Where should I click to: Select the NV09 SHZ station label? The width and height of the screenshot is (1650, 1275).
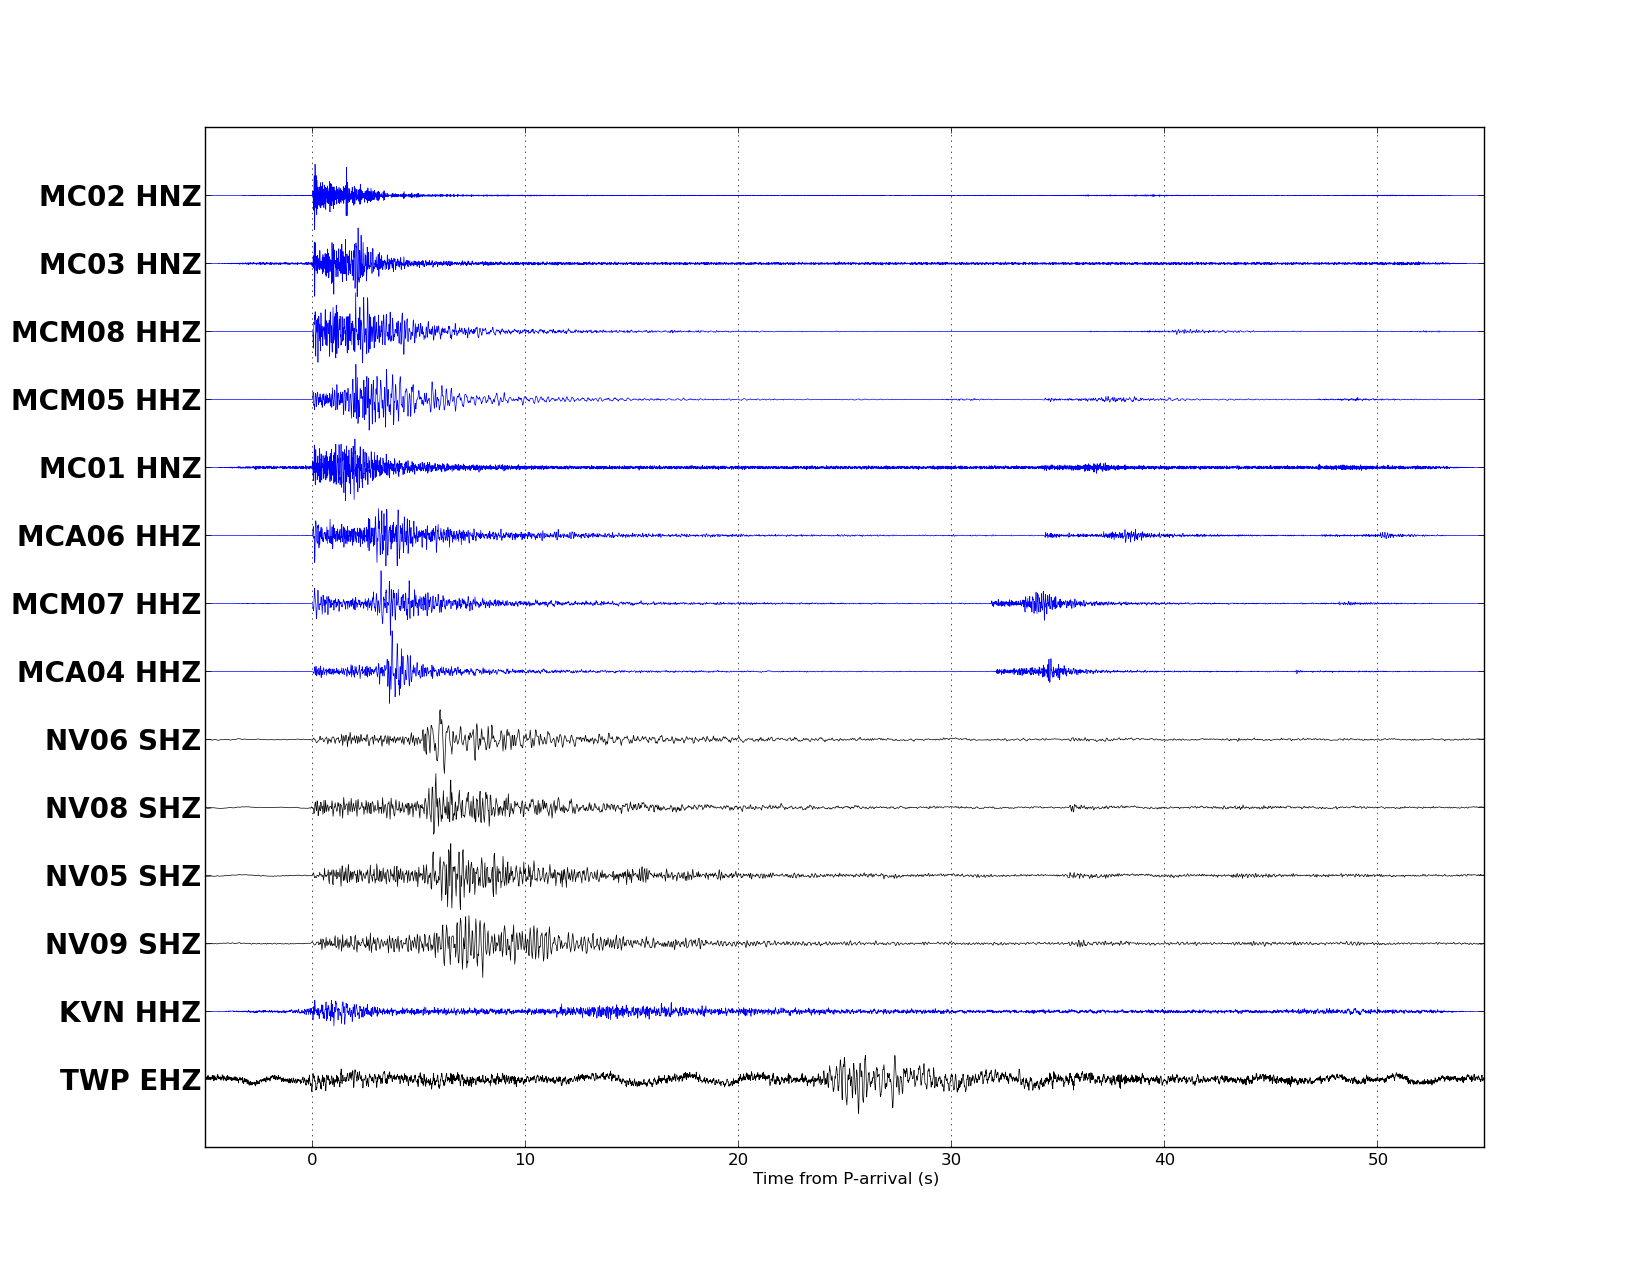pyautogui.click(x=123, y=945)
